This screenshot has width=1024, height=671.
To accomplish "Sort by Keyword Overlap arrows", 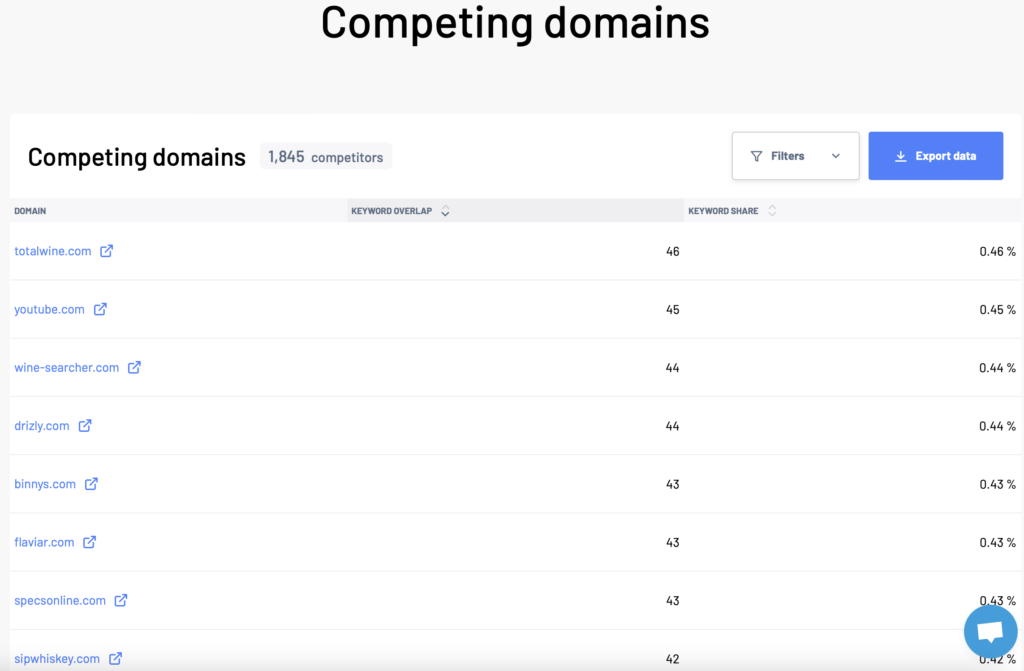I will (x=445, y=211).
